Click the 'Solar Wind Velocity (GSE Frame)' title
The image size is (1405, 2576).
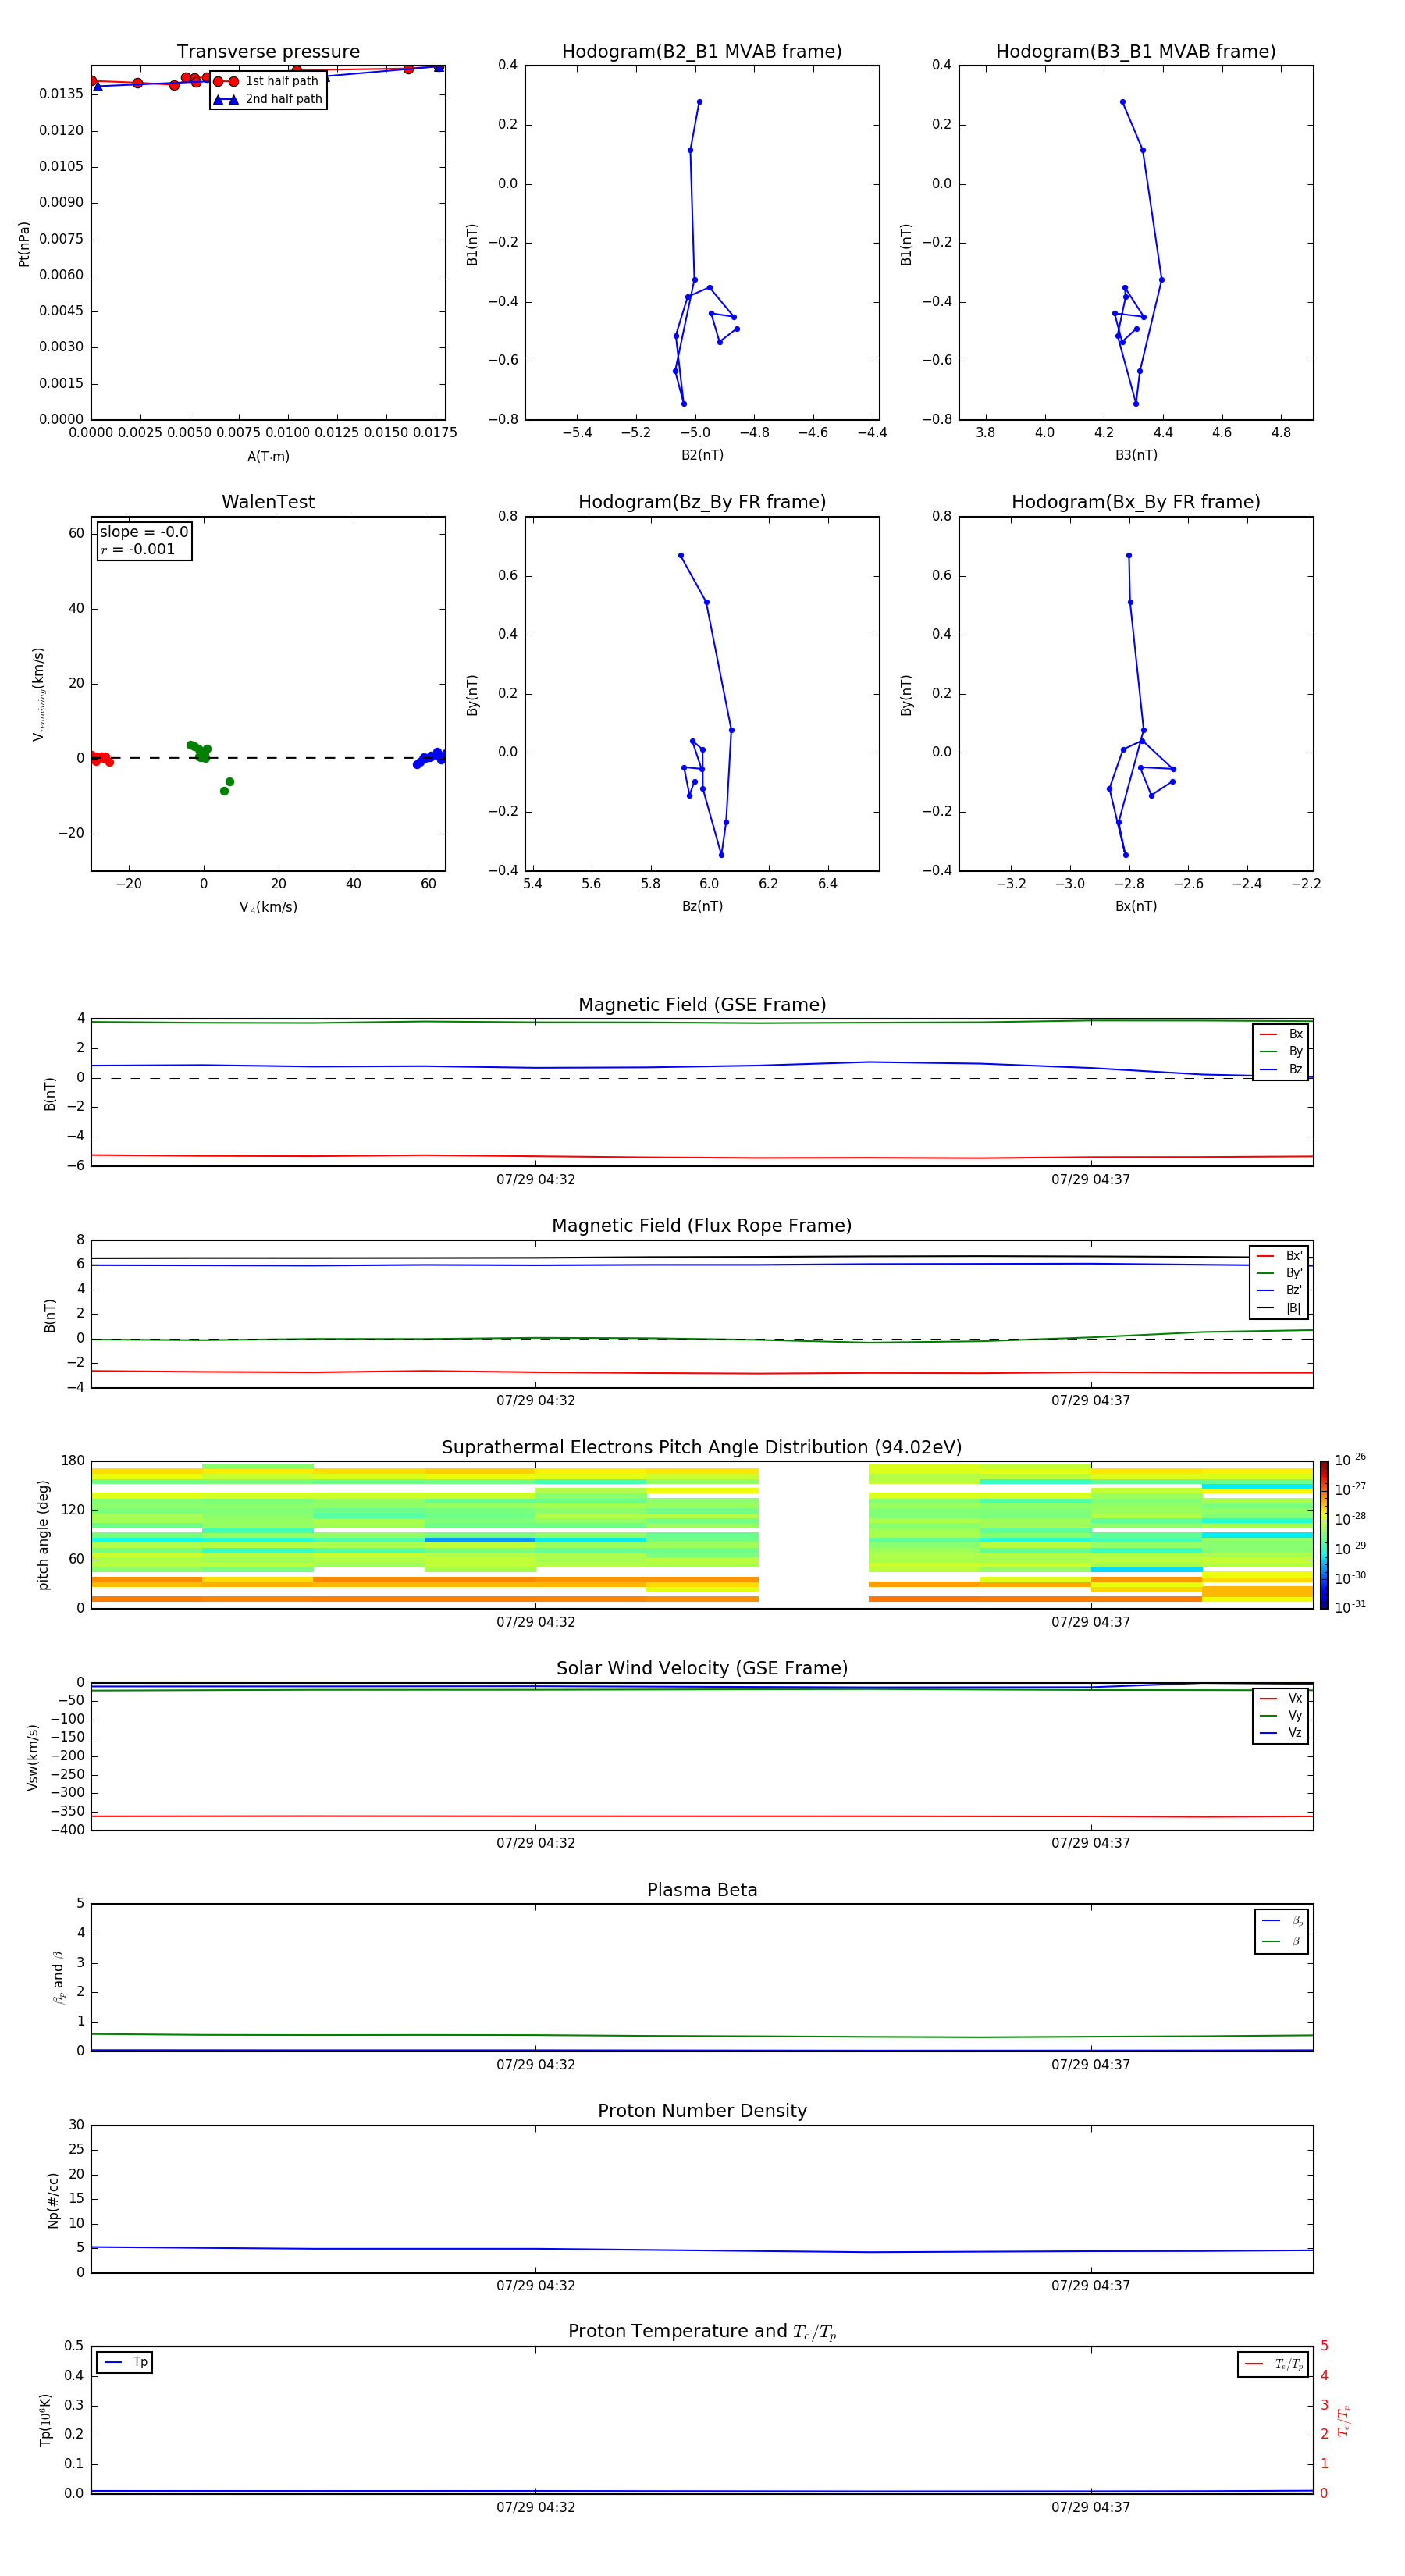(x=702, y=1669)
